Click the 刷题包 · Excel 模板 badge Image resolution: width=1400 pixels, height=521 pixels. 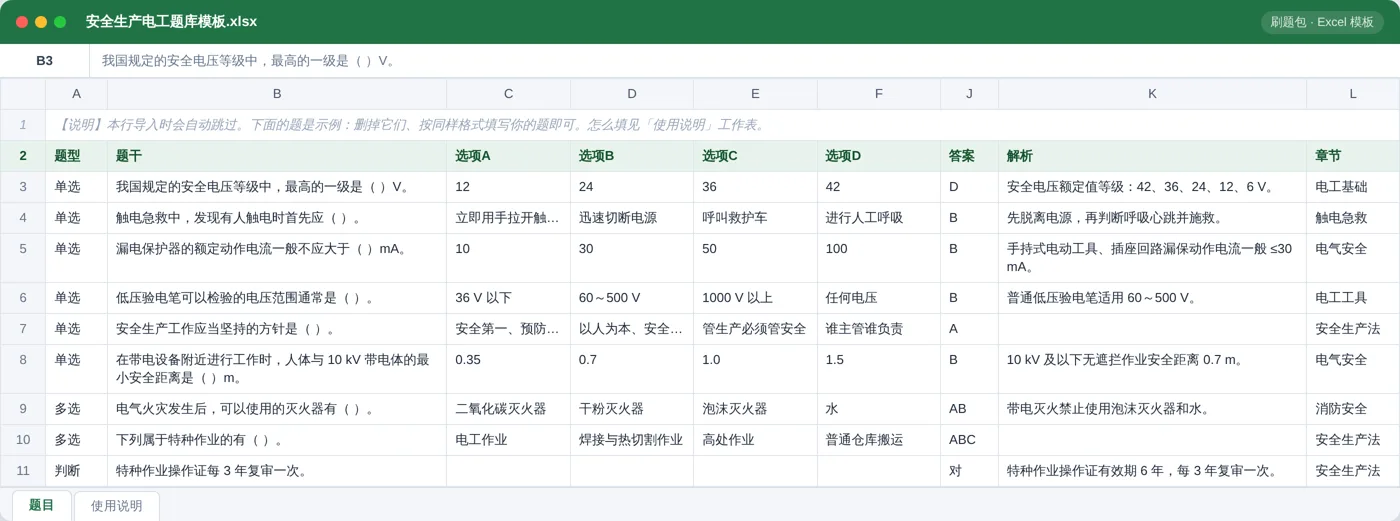1322,22
